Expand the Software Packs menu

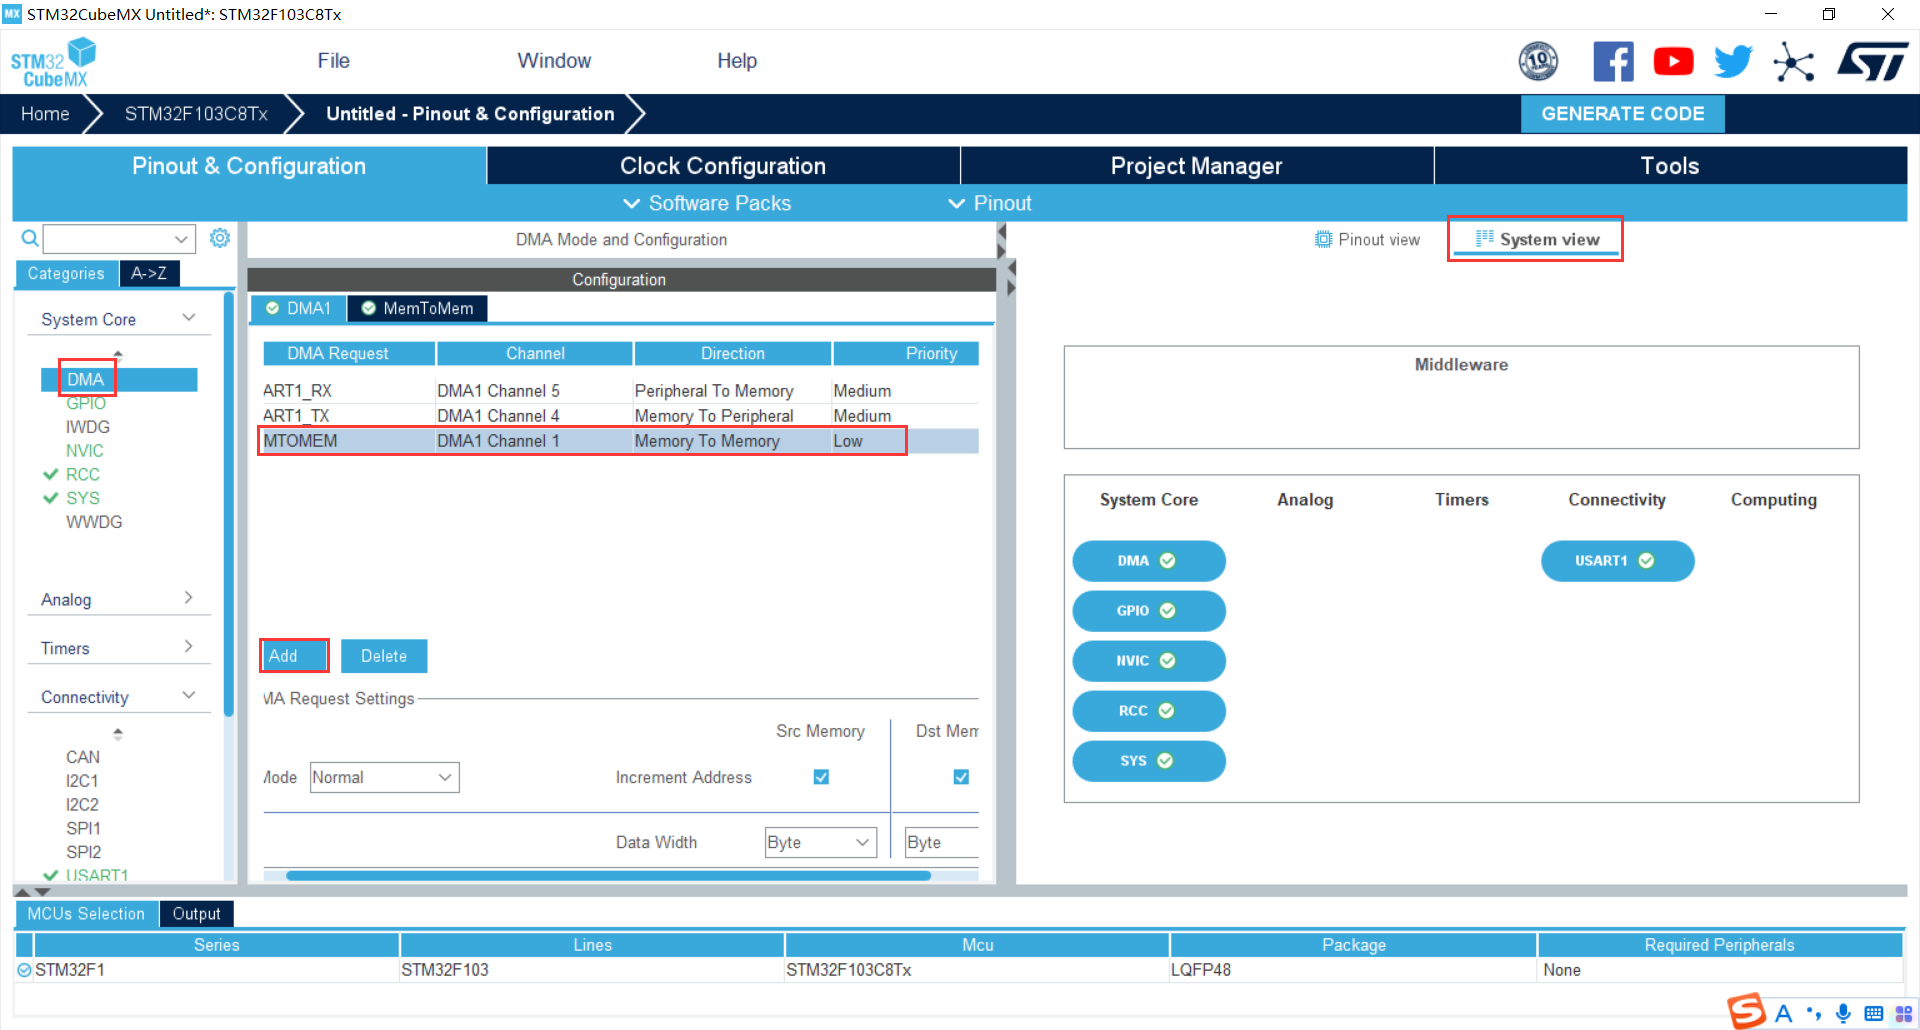[x=707, y=203]
